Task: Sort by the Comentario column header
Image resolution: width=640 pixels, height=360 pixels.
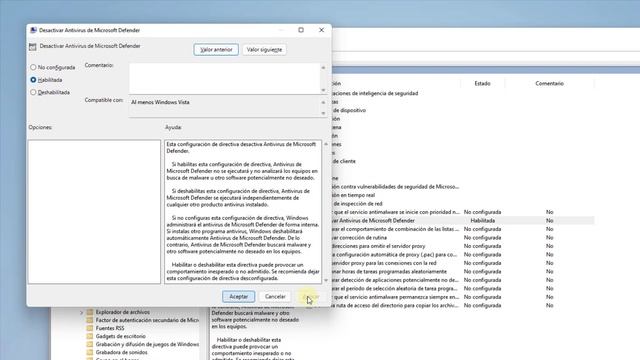Action: pyautogui.click(x=549, y=83)
